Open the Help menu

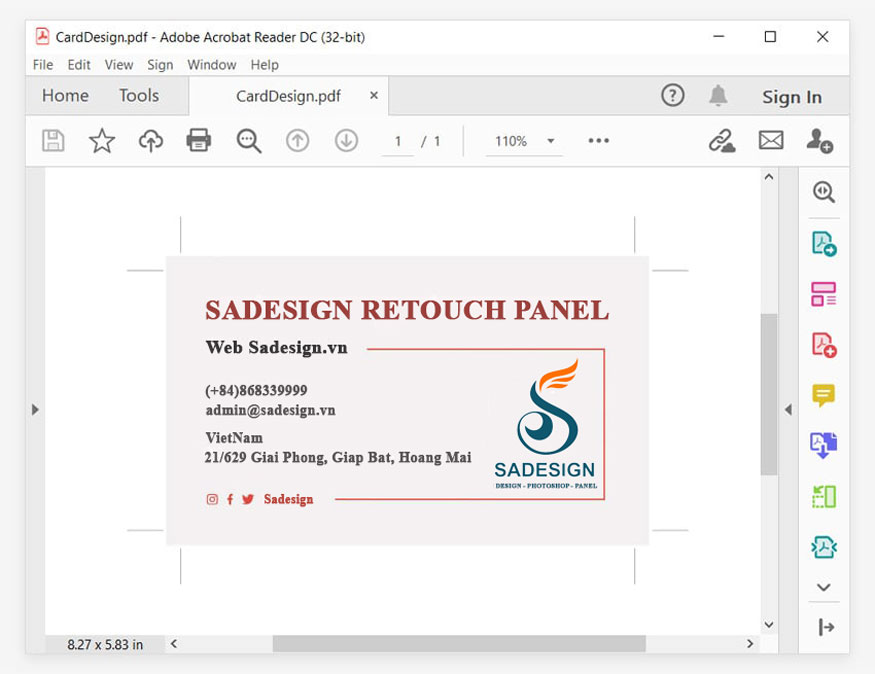(265, 65)
